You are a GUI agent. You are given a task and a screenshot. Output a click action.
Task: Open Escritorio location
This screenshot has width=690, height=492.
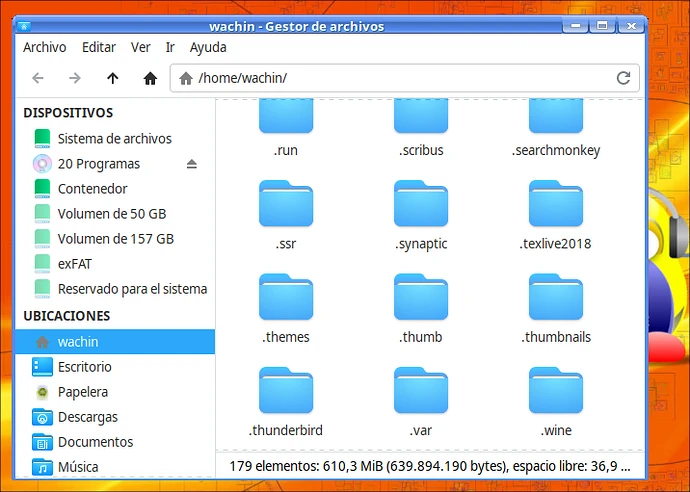coord(114,367)
